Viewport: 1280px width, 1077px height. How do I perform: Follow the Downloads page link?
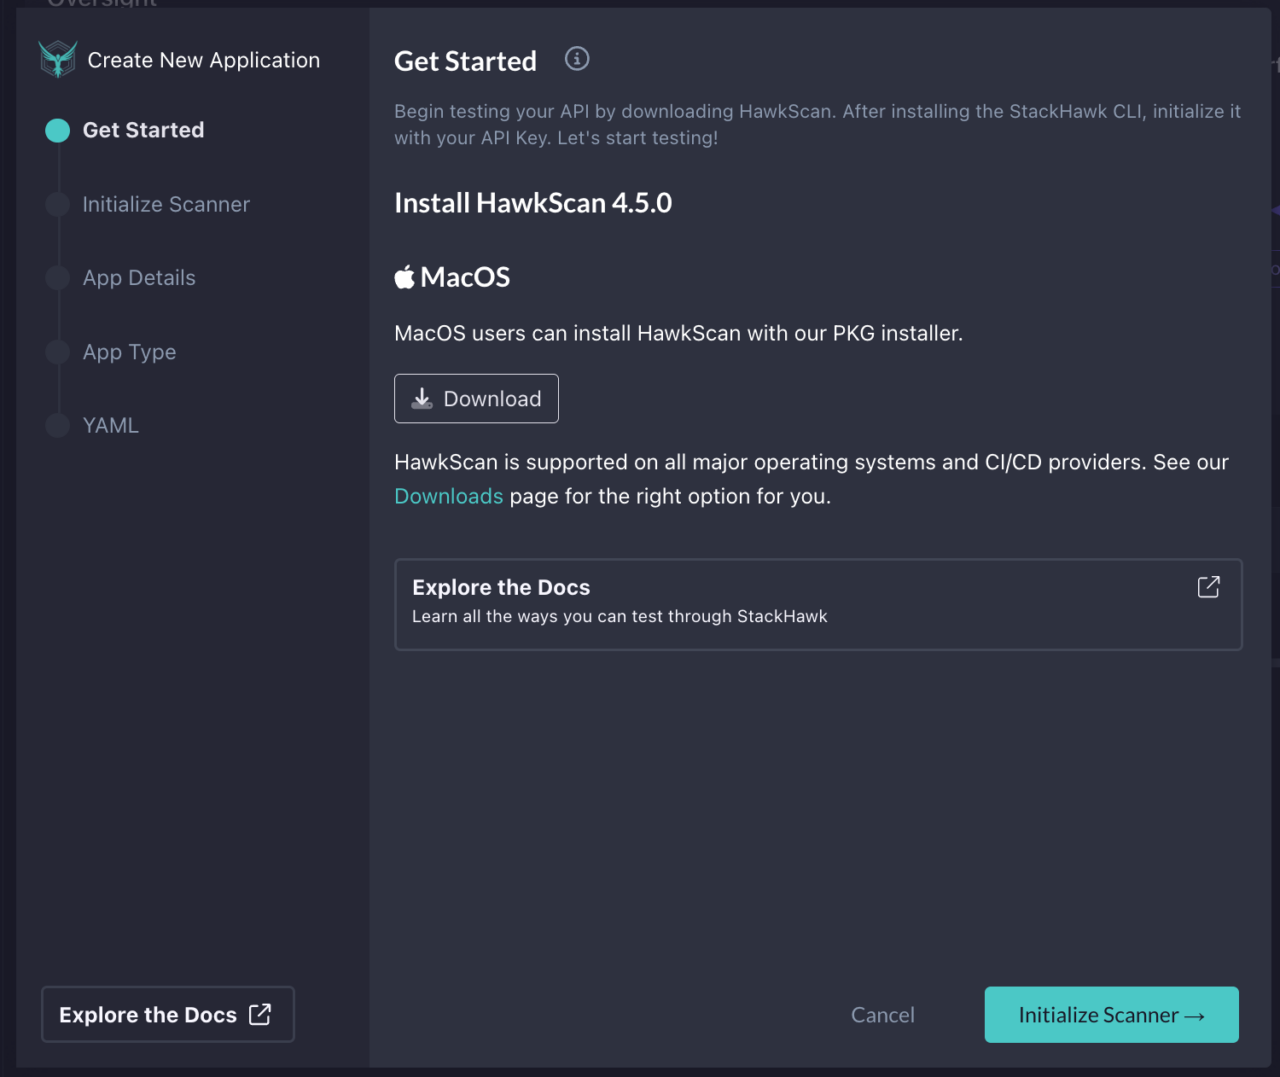[x=448, y=496]
